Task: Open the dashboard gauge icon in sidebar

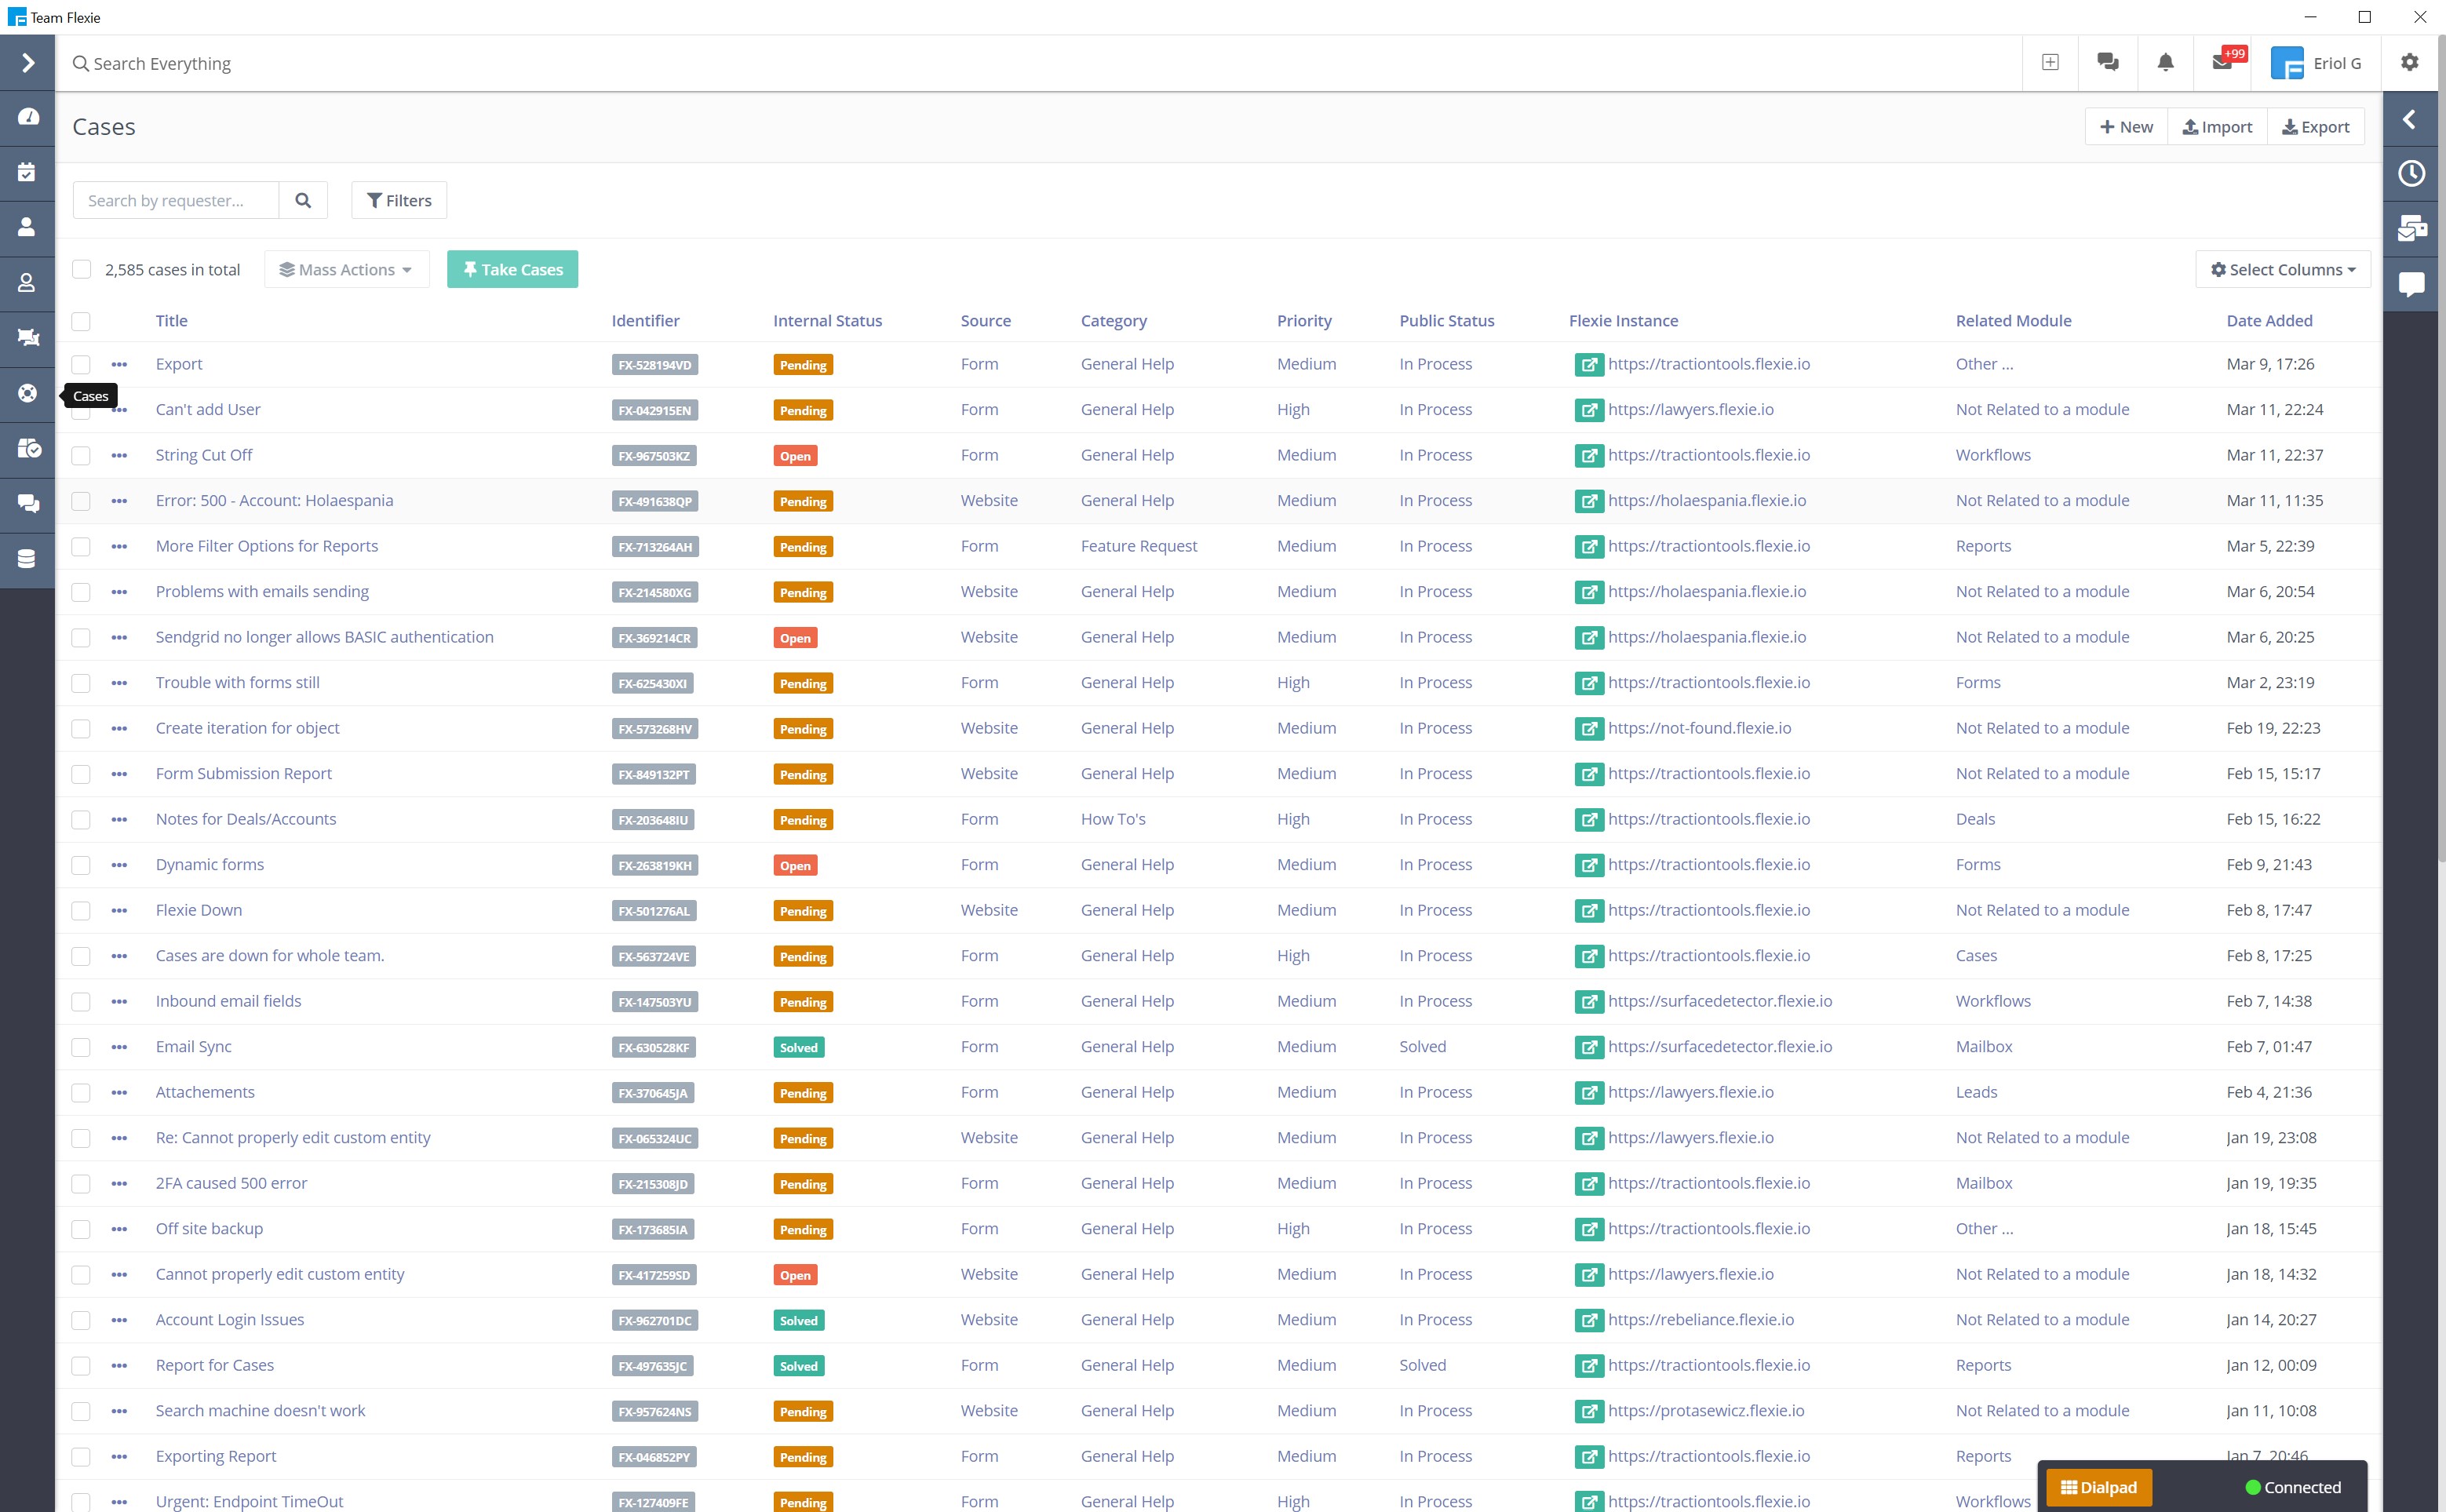Action: pos(28,117)
